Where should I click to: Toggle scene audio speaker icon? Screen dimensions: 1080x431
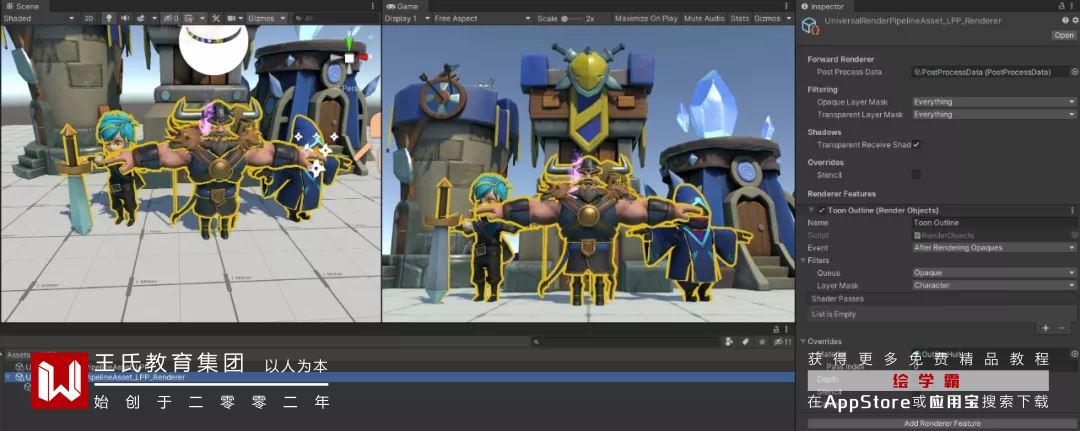point(125,19)
